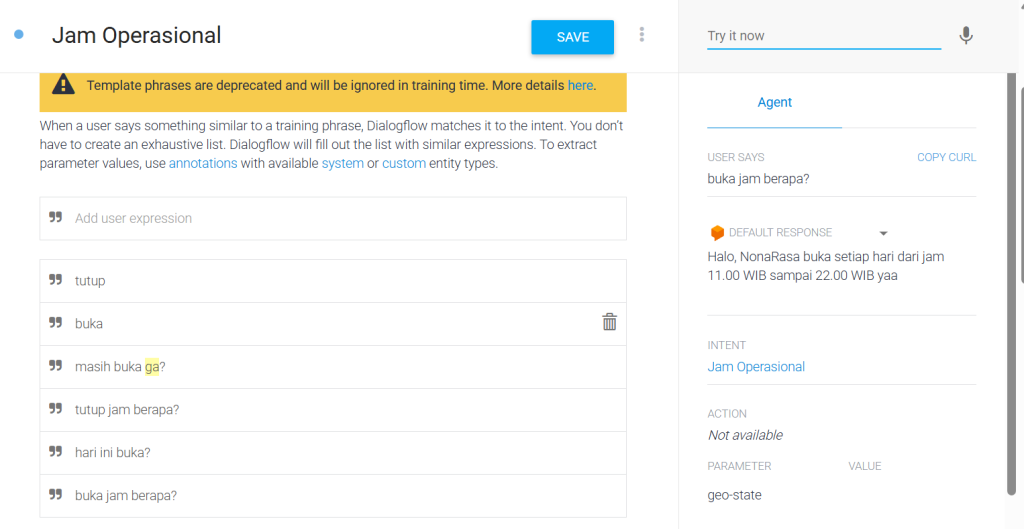Open the three-dot more options menu
Screen dimensions: 1024x529
642,35
